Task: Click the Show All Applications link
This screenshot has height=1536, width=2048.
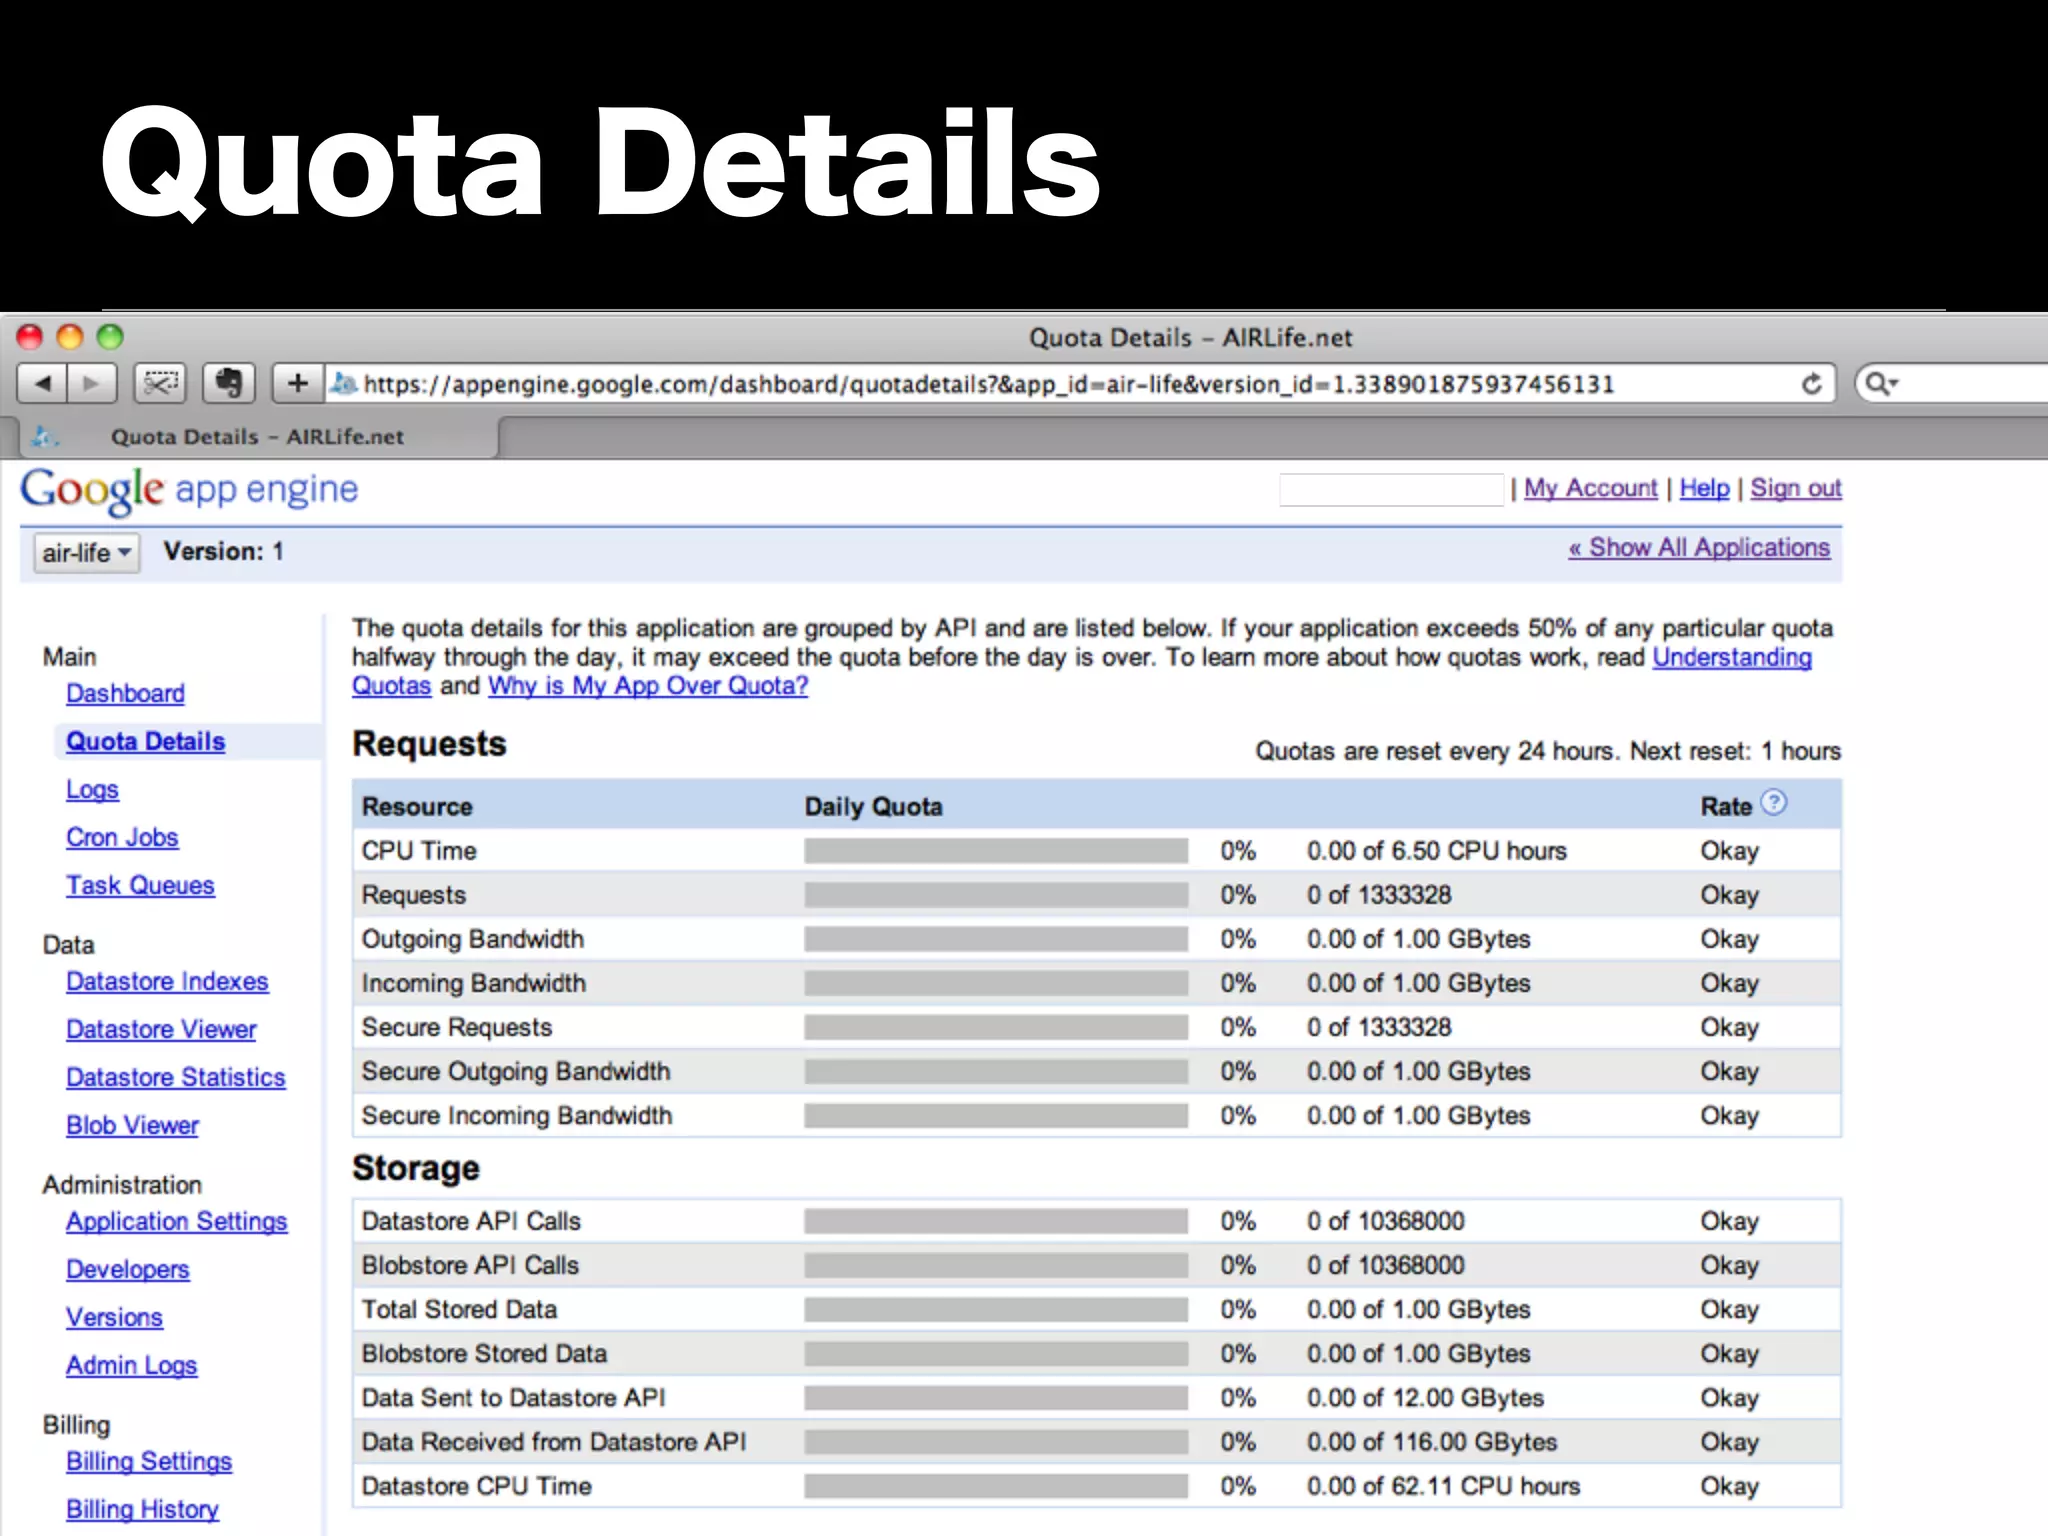Action: tap(1699, 548)
